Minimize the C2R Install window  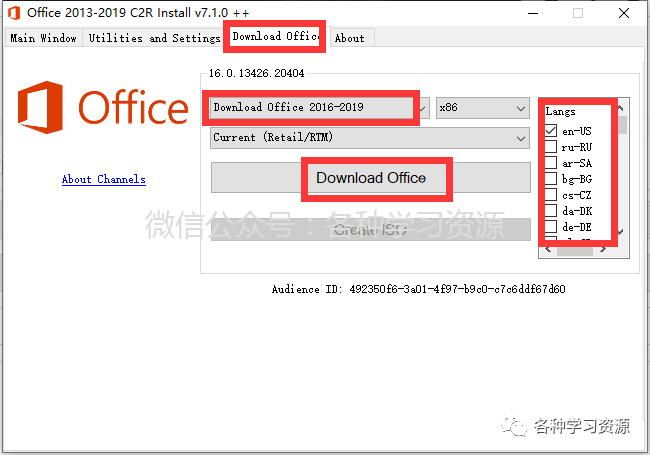(x=533, y=13)
